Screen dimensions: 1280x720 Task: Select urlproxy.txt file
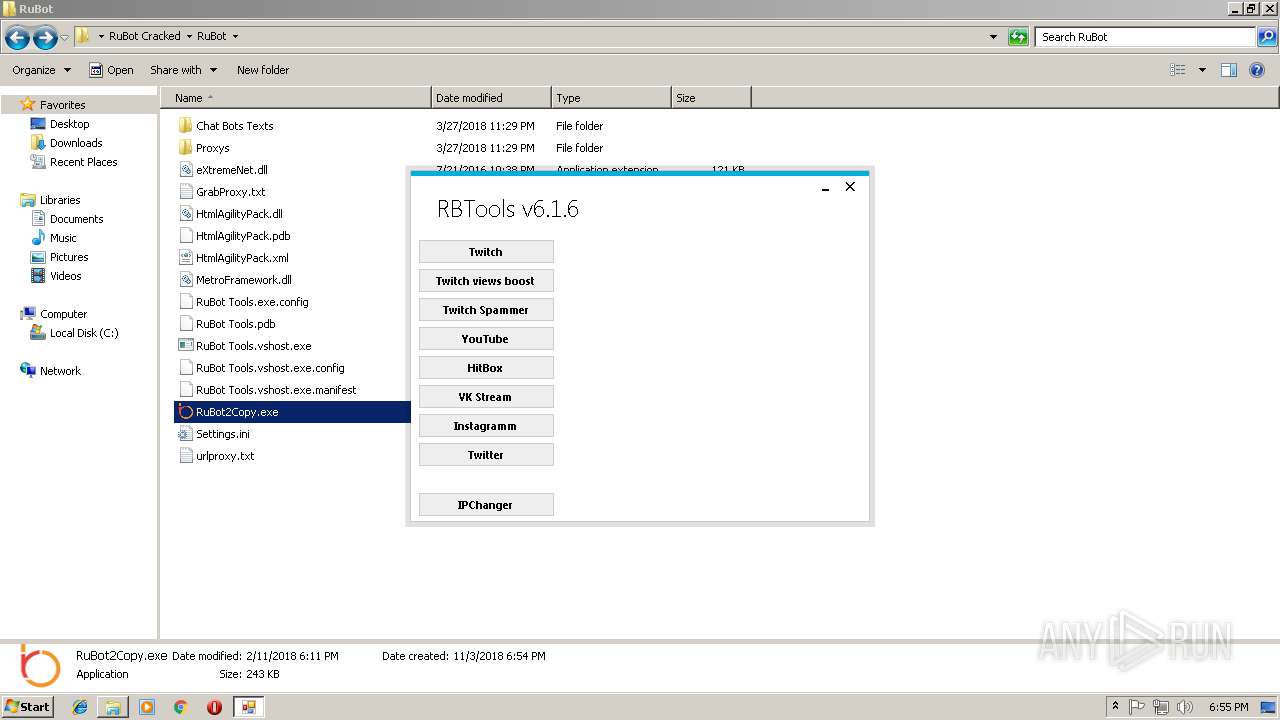(225, 456)
